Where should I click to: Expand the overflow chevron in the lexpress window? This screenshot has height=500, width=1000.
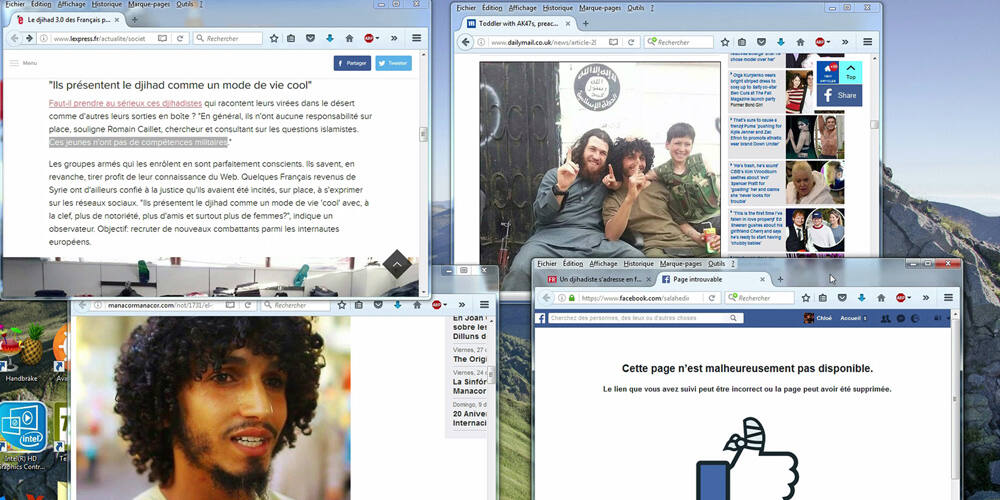click(x=393, y=38)
